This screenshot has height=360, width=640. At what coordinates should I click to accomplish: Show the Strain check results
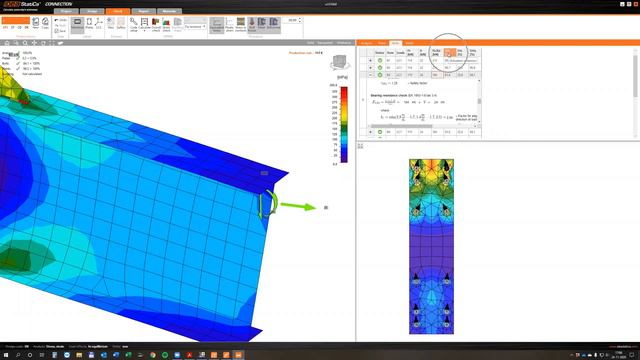pos(167,24)
